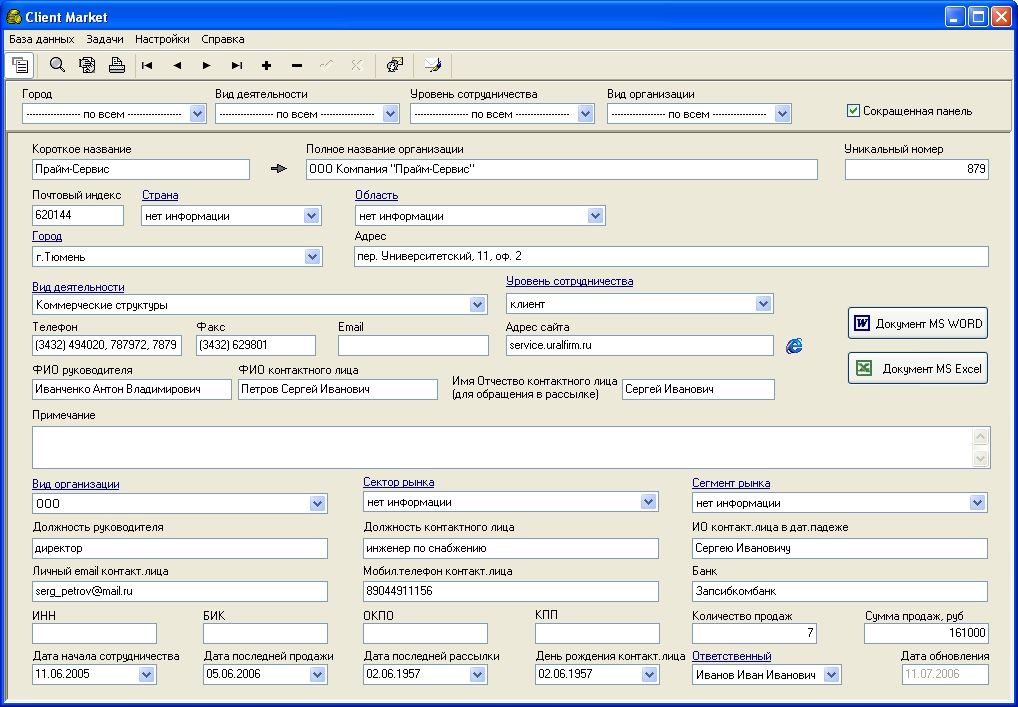Click the Client Market title bar icon
The width and height of the screenshot is (1018, 707).
tap(13, 16)
